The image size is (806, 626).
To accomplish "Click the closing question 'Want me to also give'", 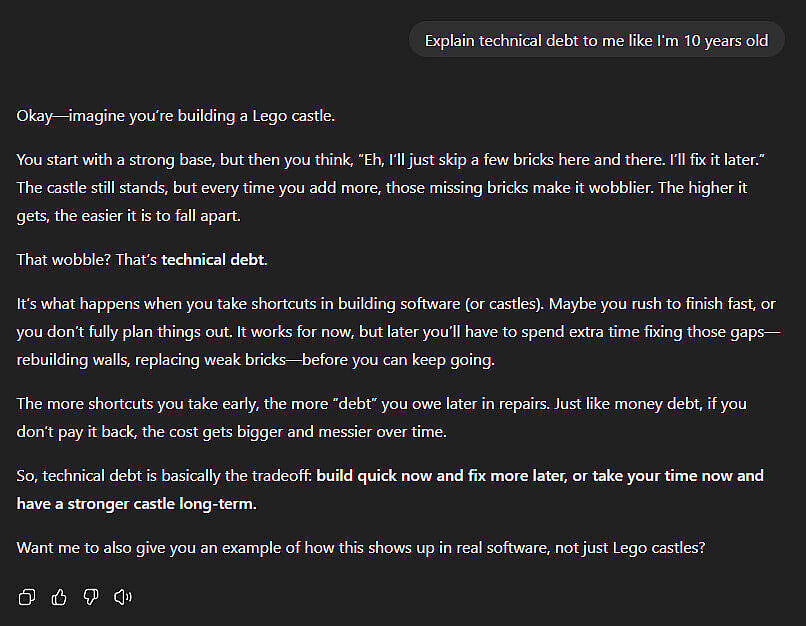I will 361,548.
